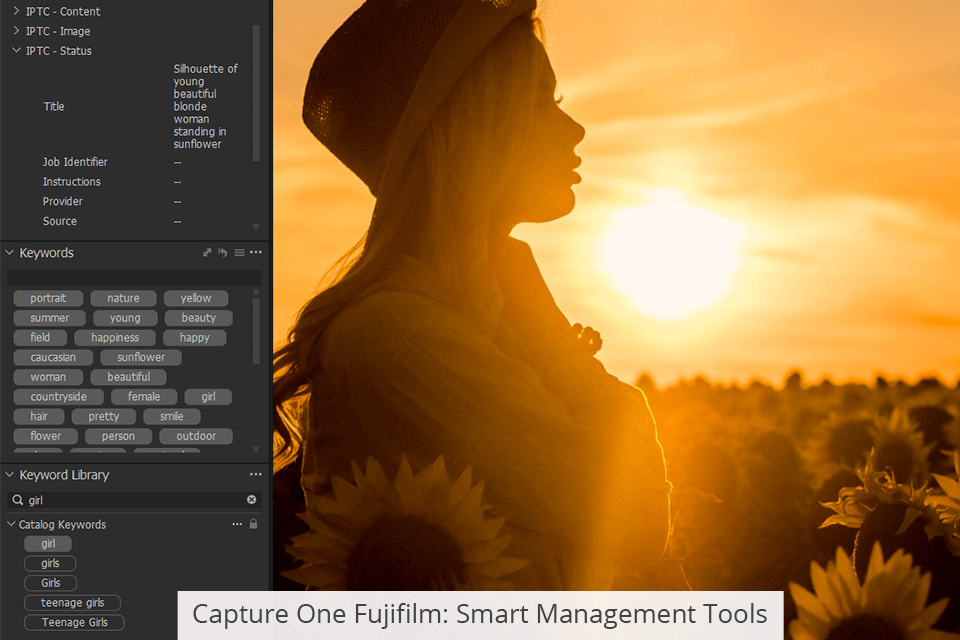The image size is (960, 640).
Task: Expand the IPTC - Image section
Action: point(17,31)
